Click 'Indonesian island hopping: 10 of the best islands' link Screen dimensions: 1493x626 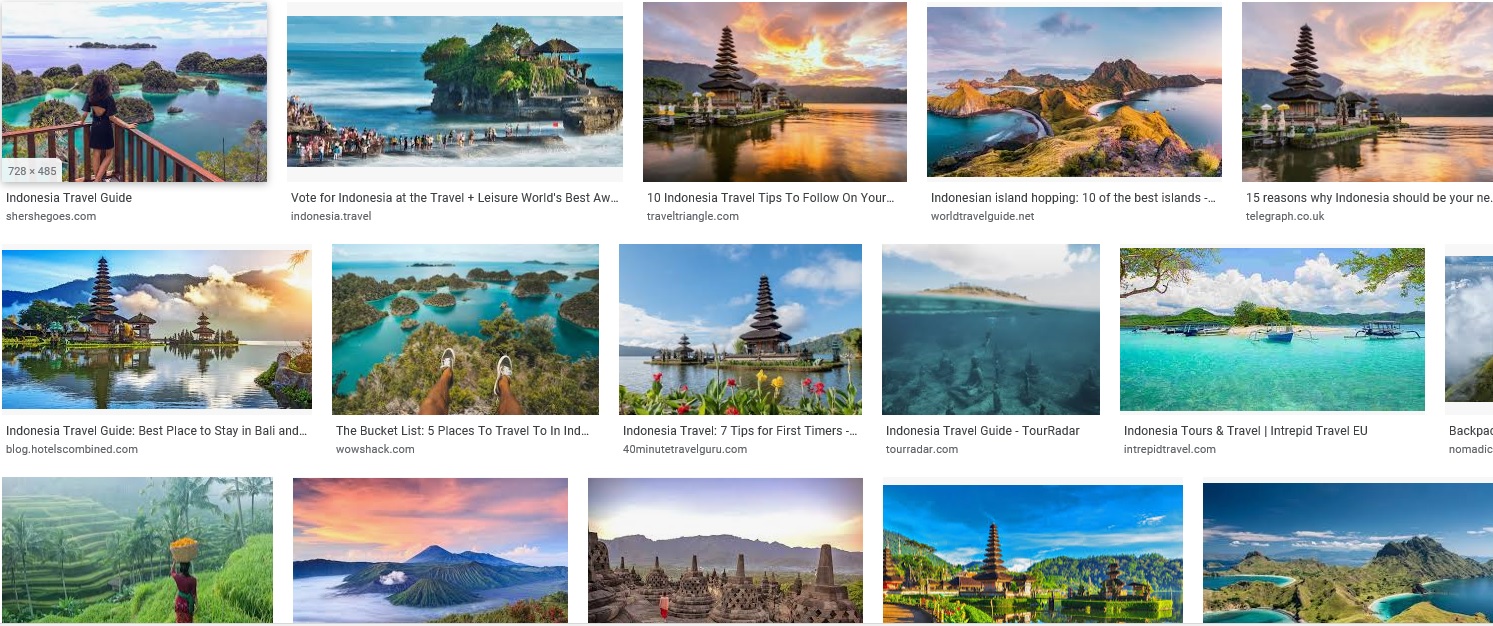click(1074, 198)
